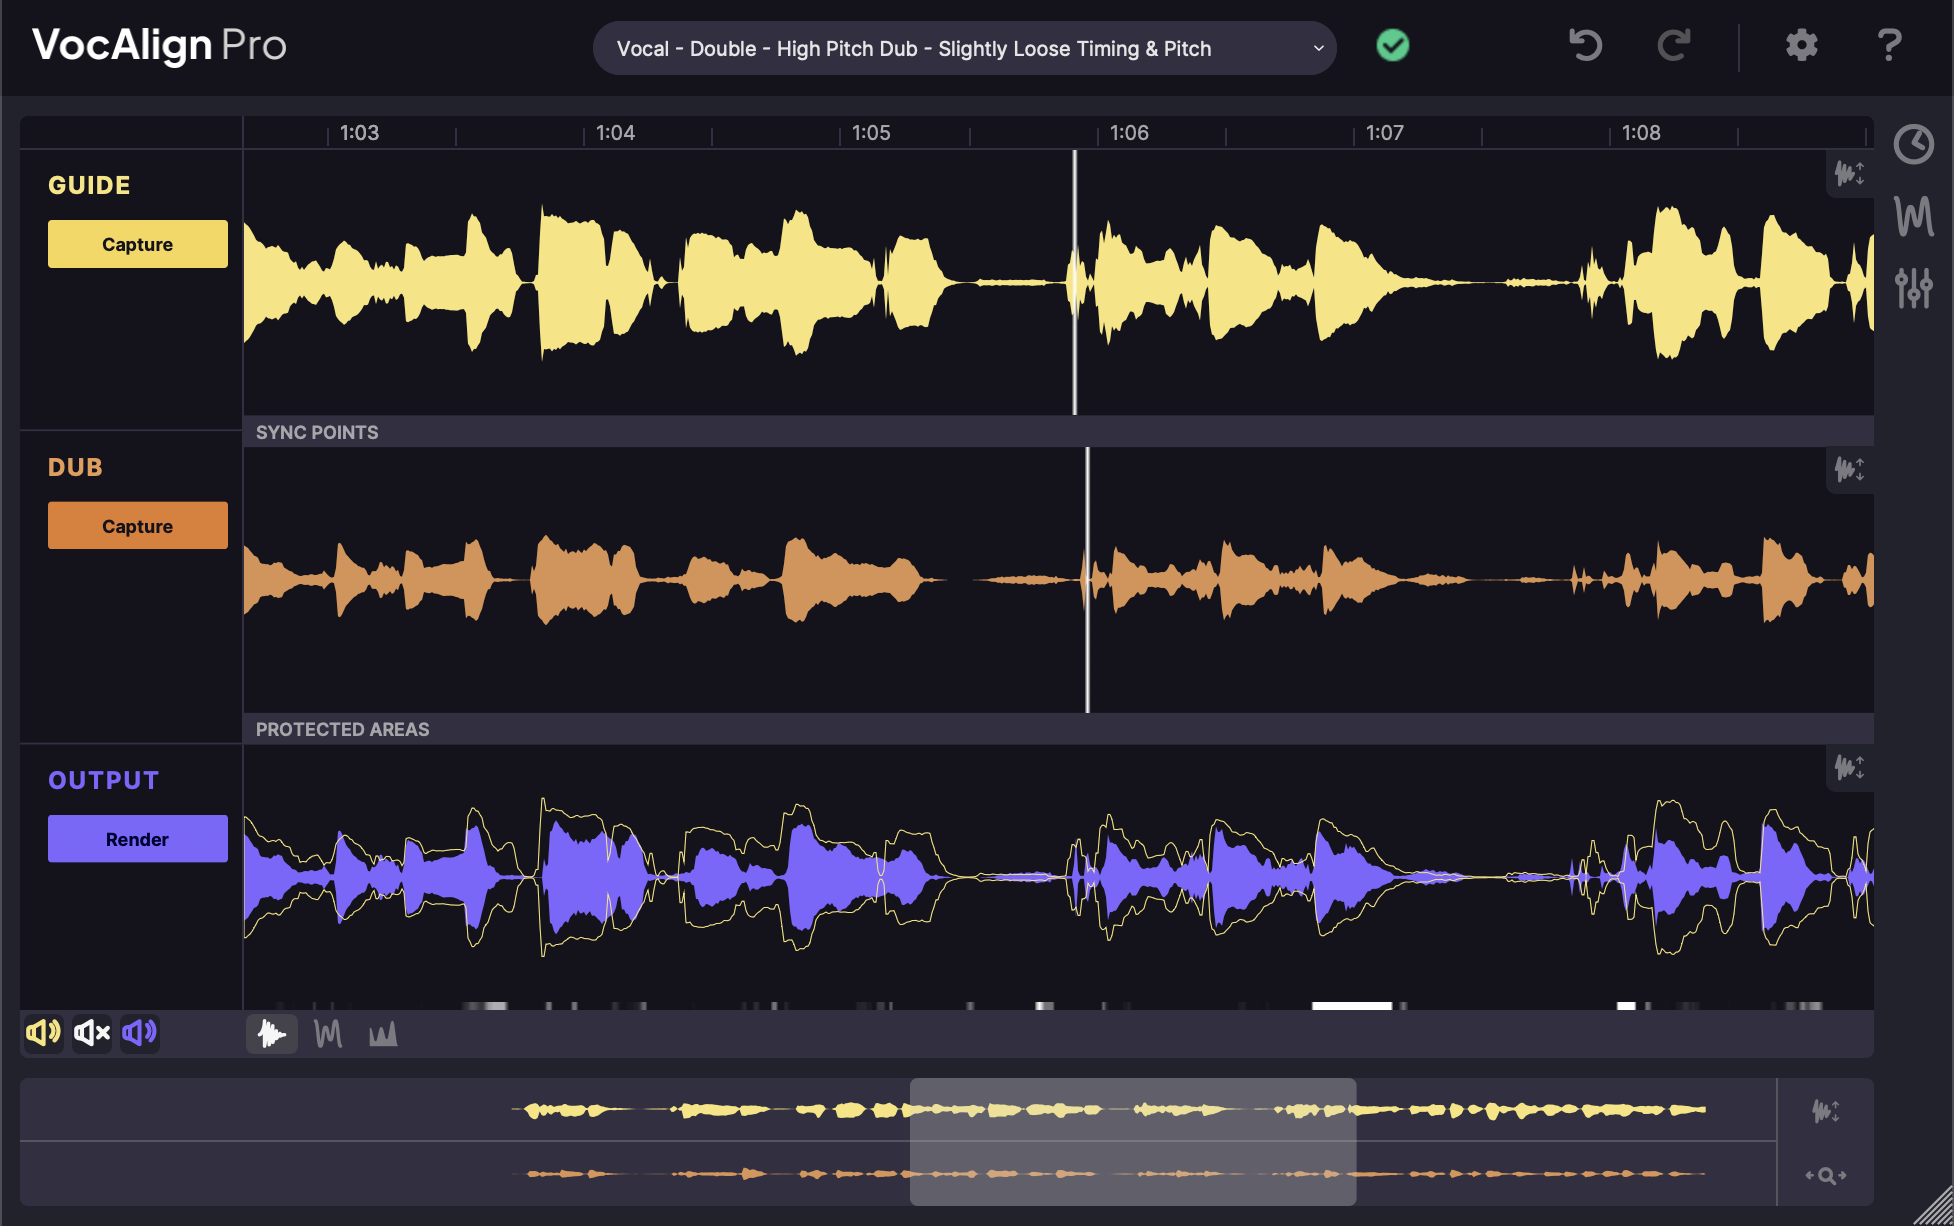Open the settings gear
1954x1226 pixels.
1801,46
